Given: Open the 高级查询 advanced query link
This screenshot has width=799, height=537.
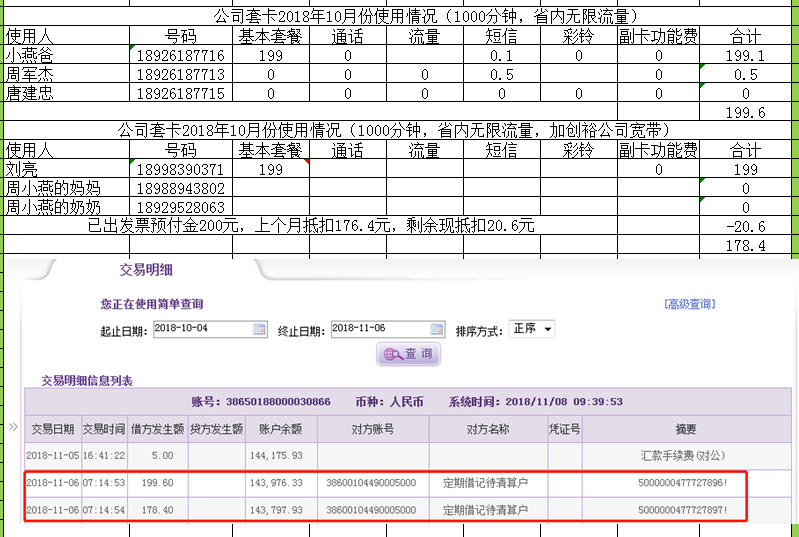Looking at the screenshot, I should 689,305.
